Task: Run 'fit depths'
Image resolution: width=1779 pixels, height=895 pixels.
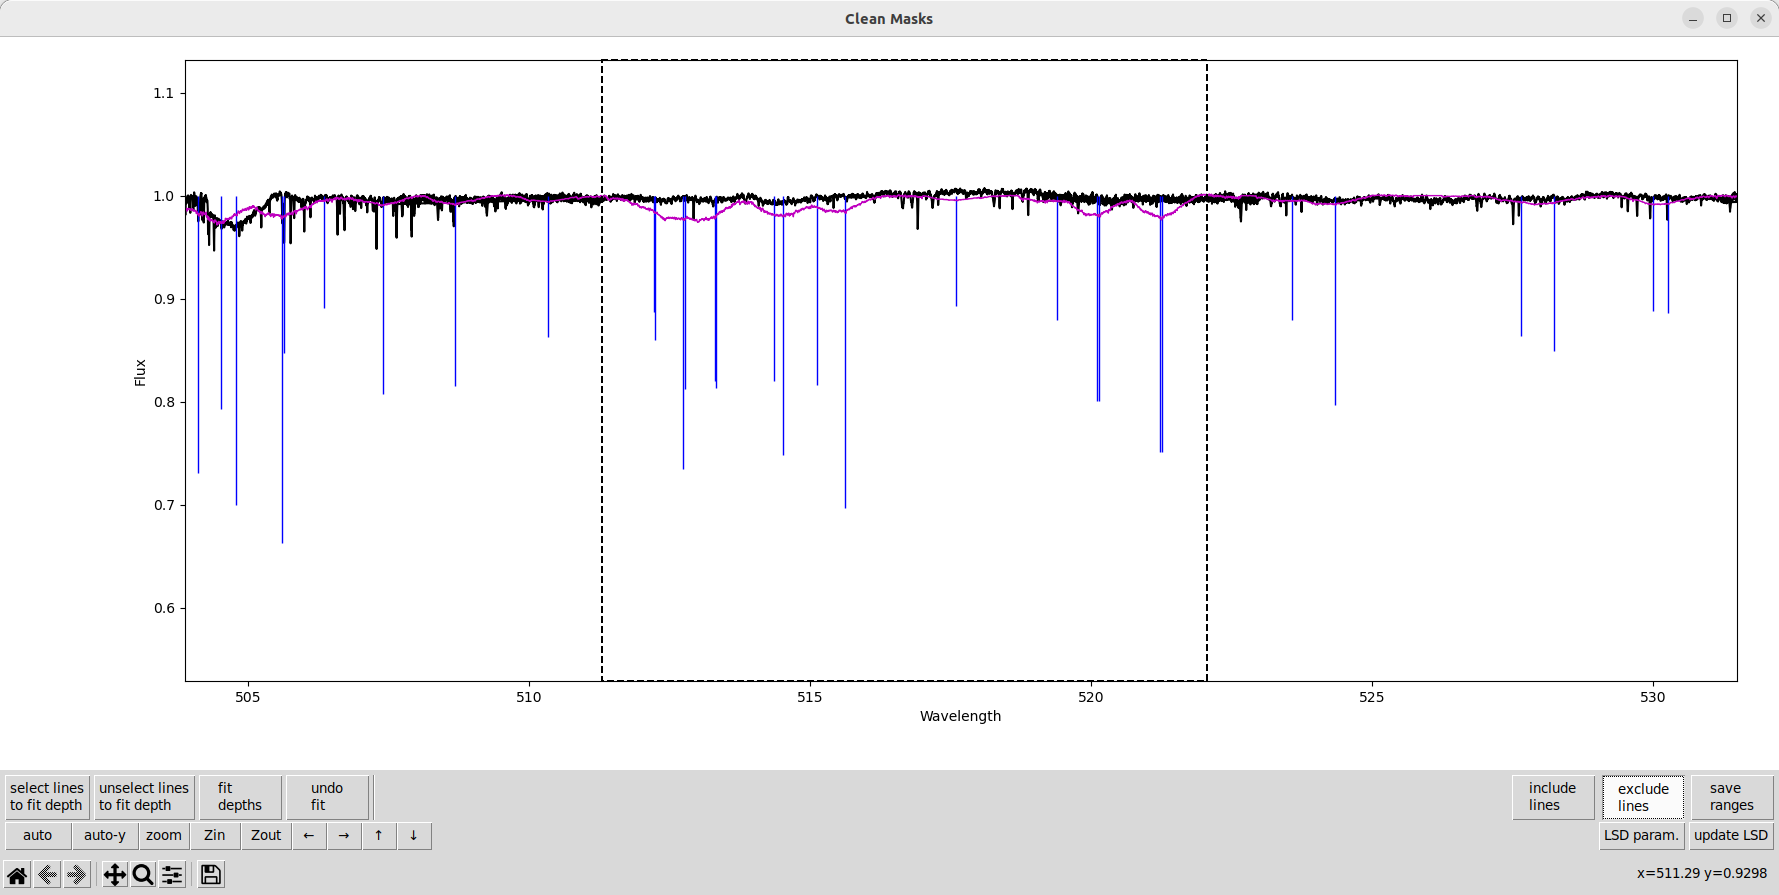Action: pyautogui.click(x=240, y=797)
